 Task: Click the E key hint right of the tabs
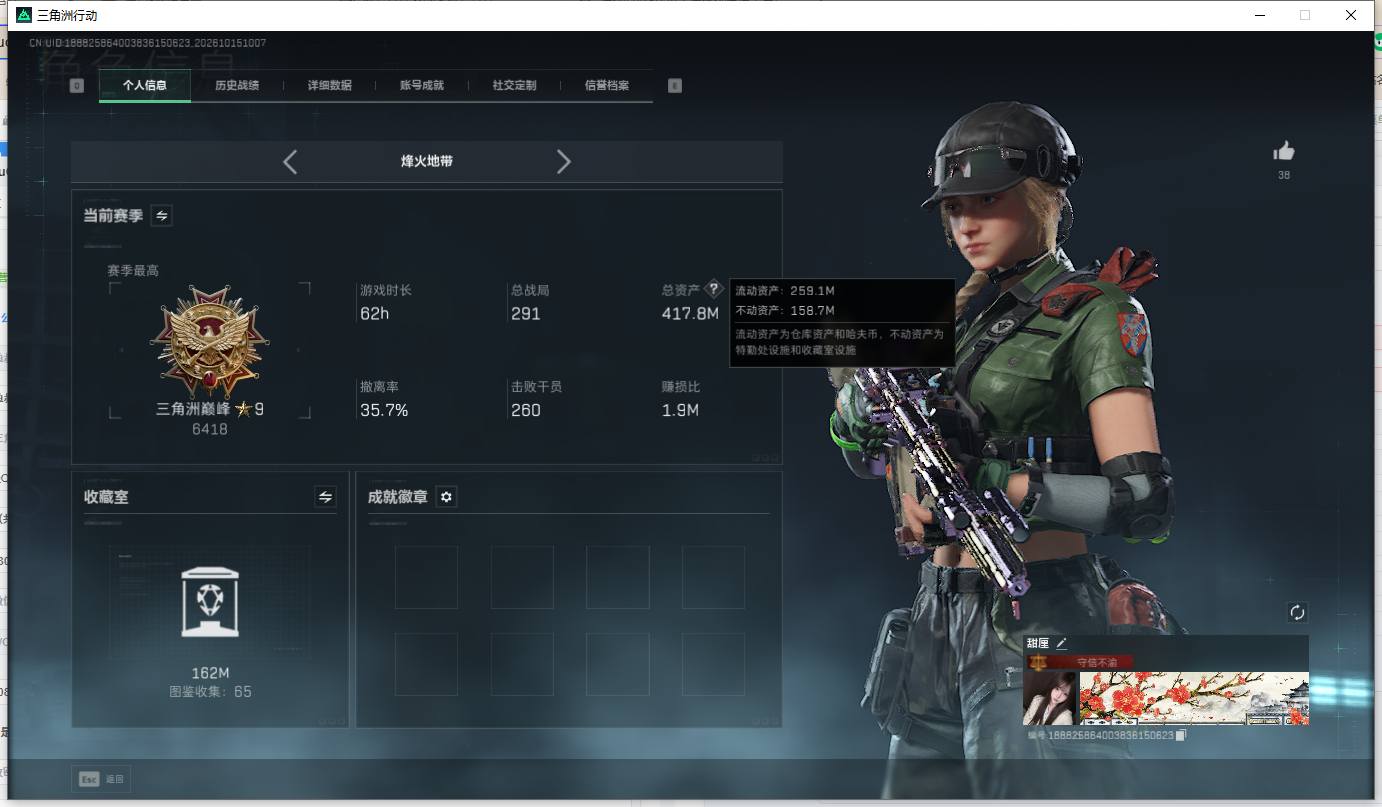[x=675, y=86]
